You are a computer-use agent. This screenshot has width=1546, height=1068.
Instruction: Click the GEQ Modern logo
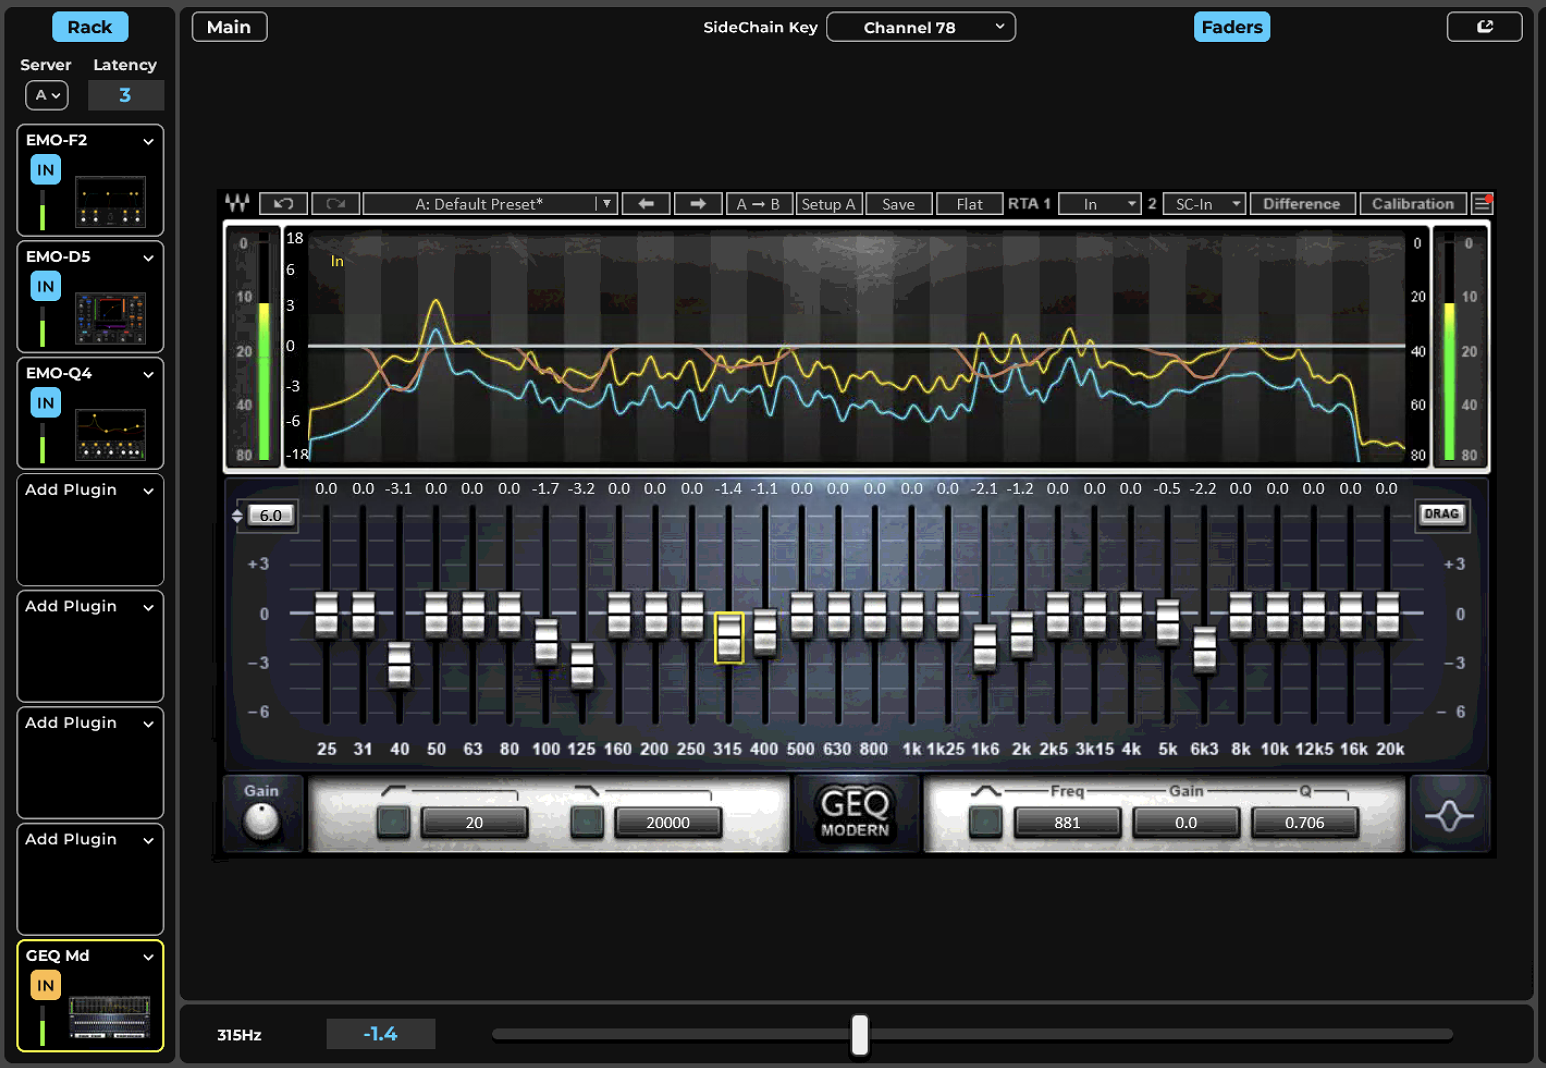point(855,813)
